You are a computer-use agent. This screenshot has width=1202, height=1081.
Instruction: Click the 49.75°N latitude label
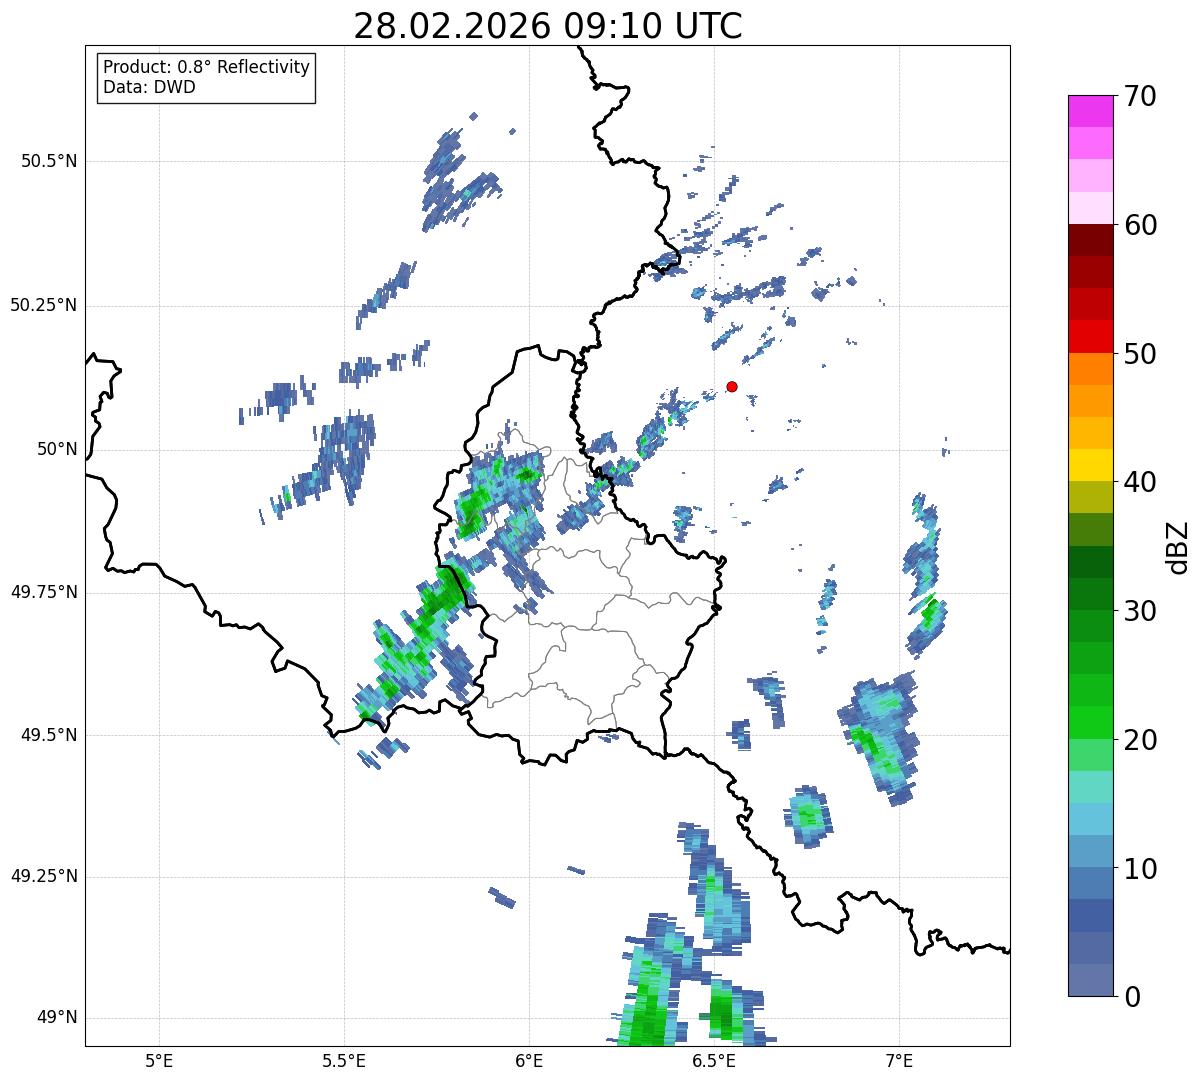[44, 592]
